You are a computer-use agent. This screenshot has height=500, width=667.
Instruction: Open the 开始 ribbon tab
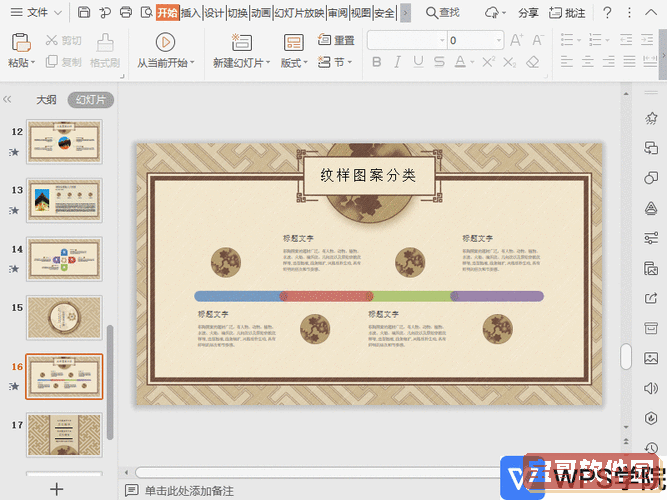167,13
